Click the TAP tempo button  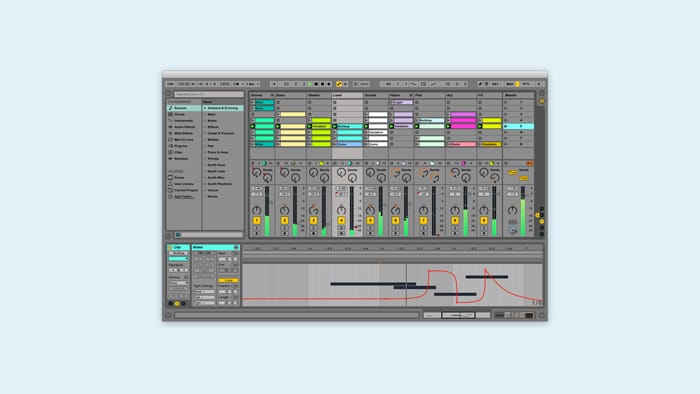(171, 84)
